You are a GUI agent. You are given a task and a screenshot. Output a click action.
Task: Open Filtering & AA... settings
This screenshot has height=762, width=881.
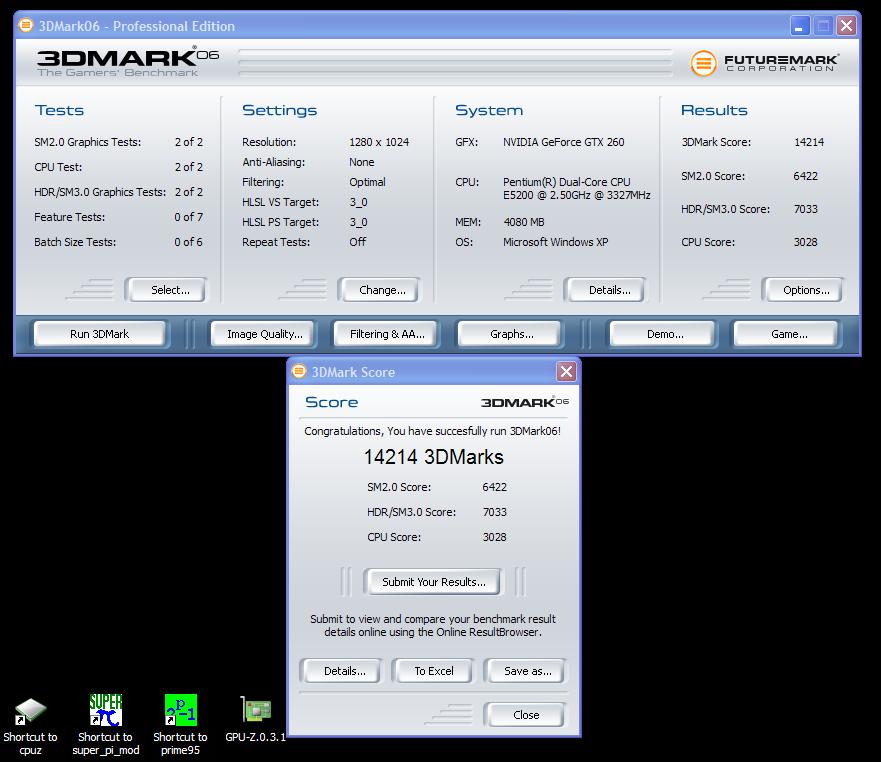pyautogui.click(x=387, y=334)
